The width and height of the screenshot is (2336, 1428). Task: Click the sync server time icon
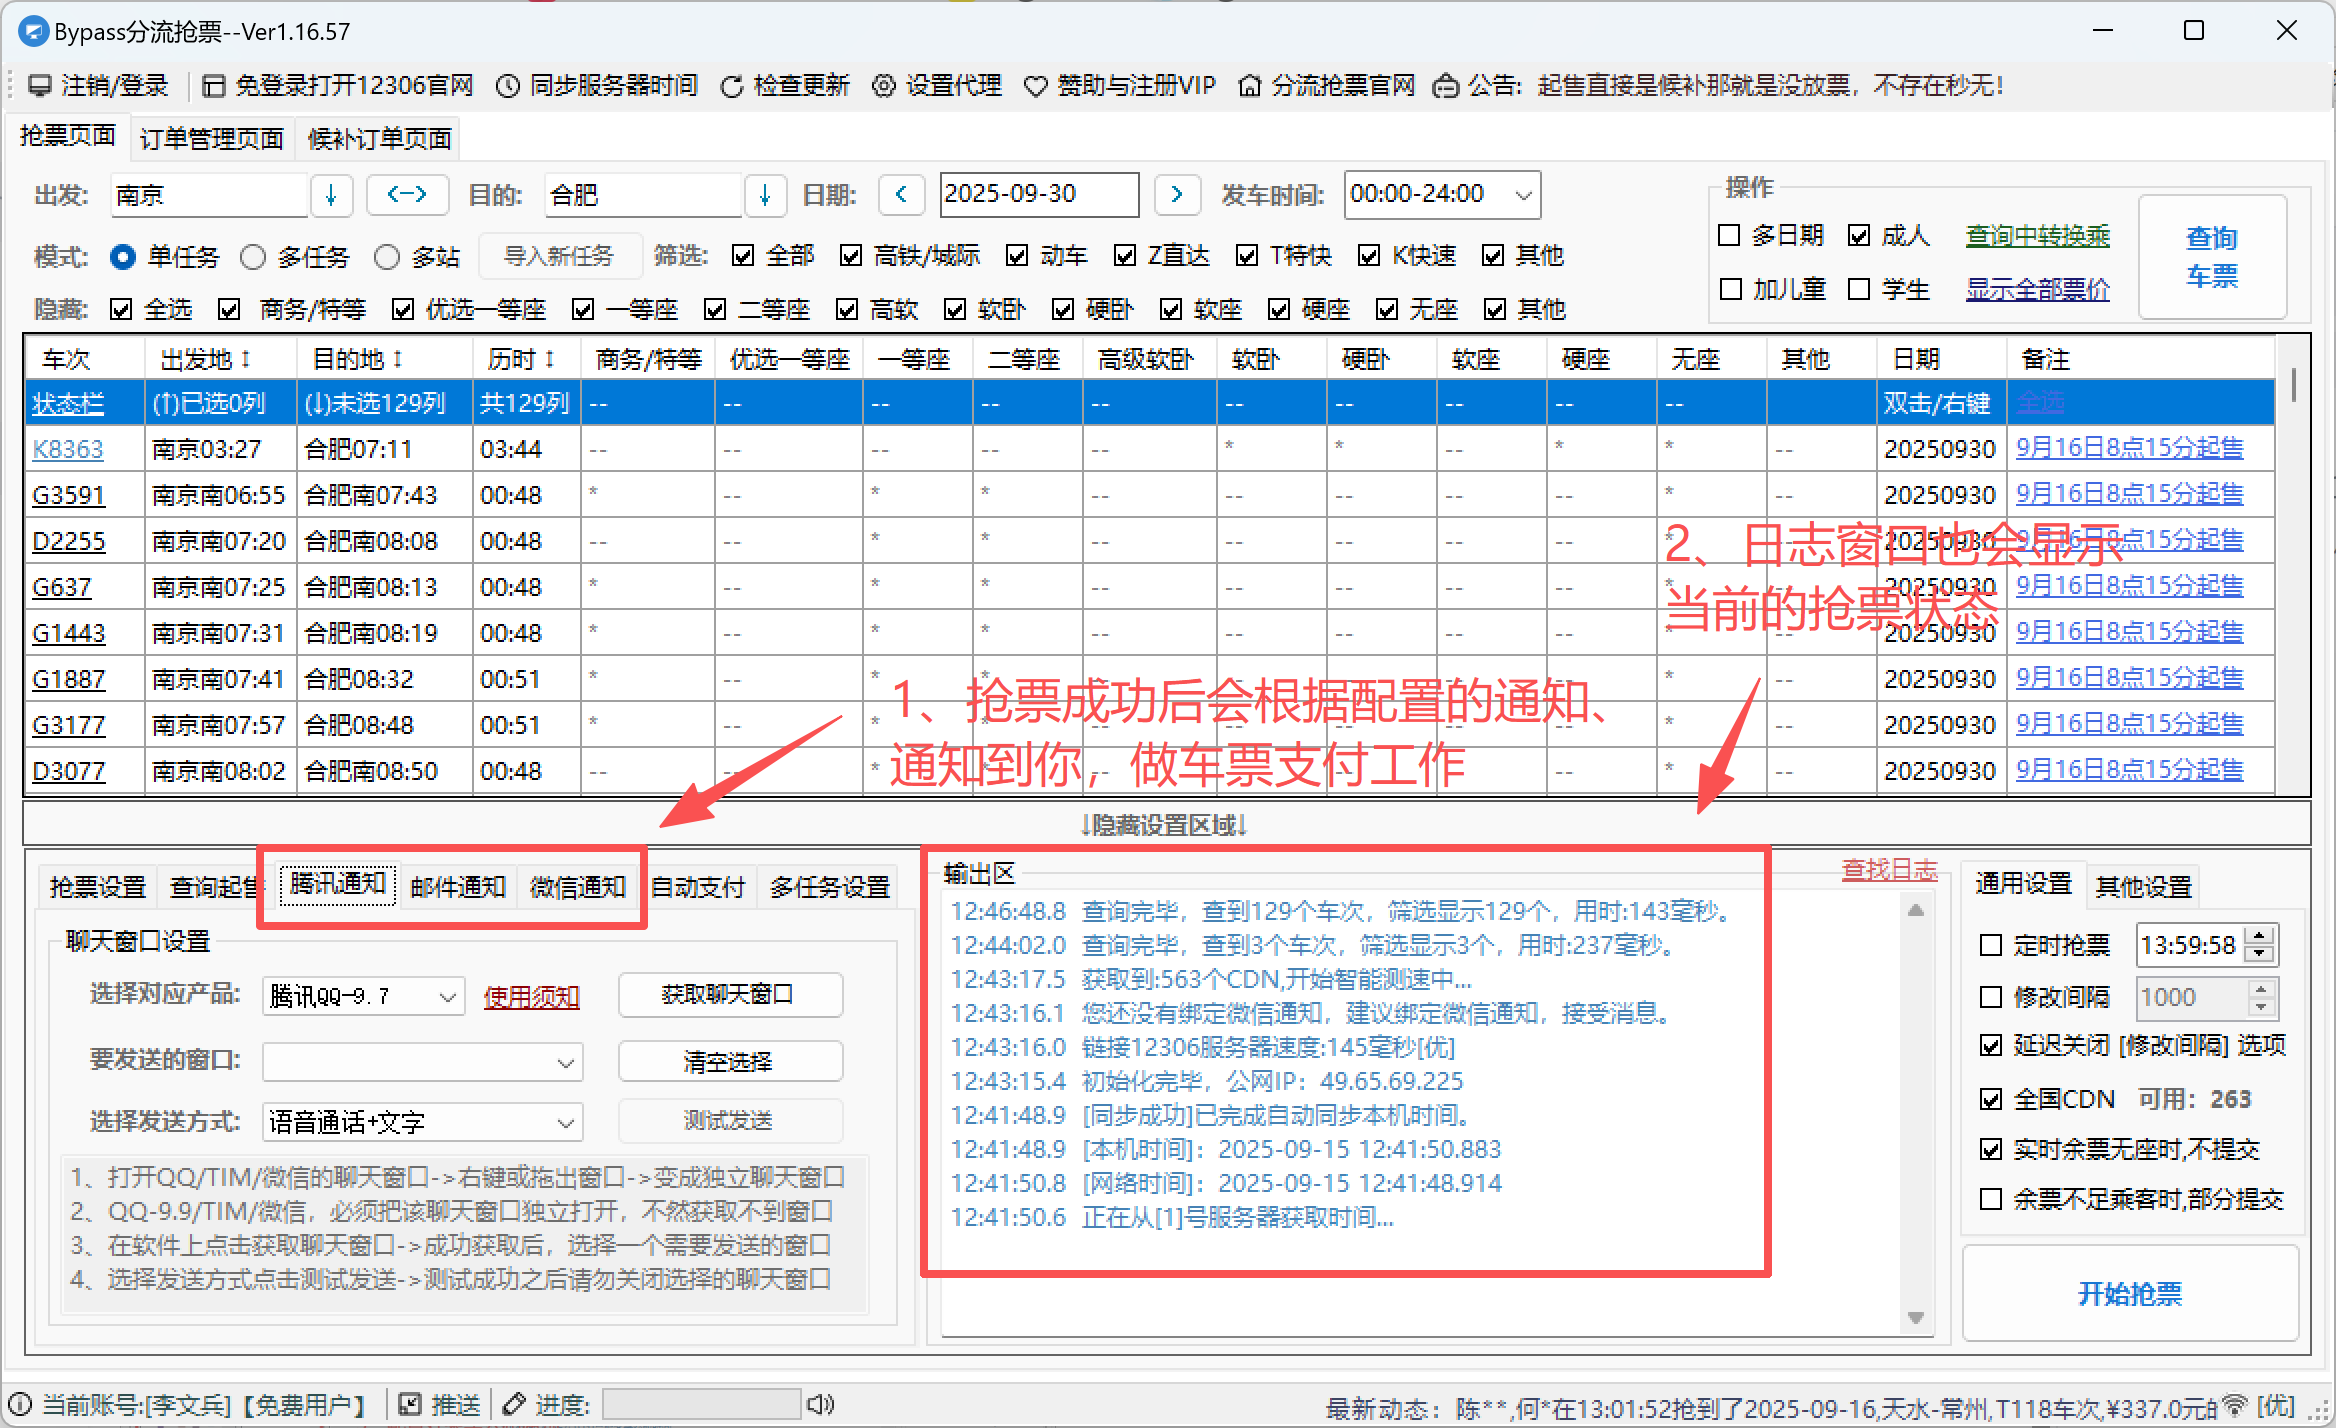[x=509, y=86]
